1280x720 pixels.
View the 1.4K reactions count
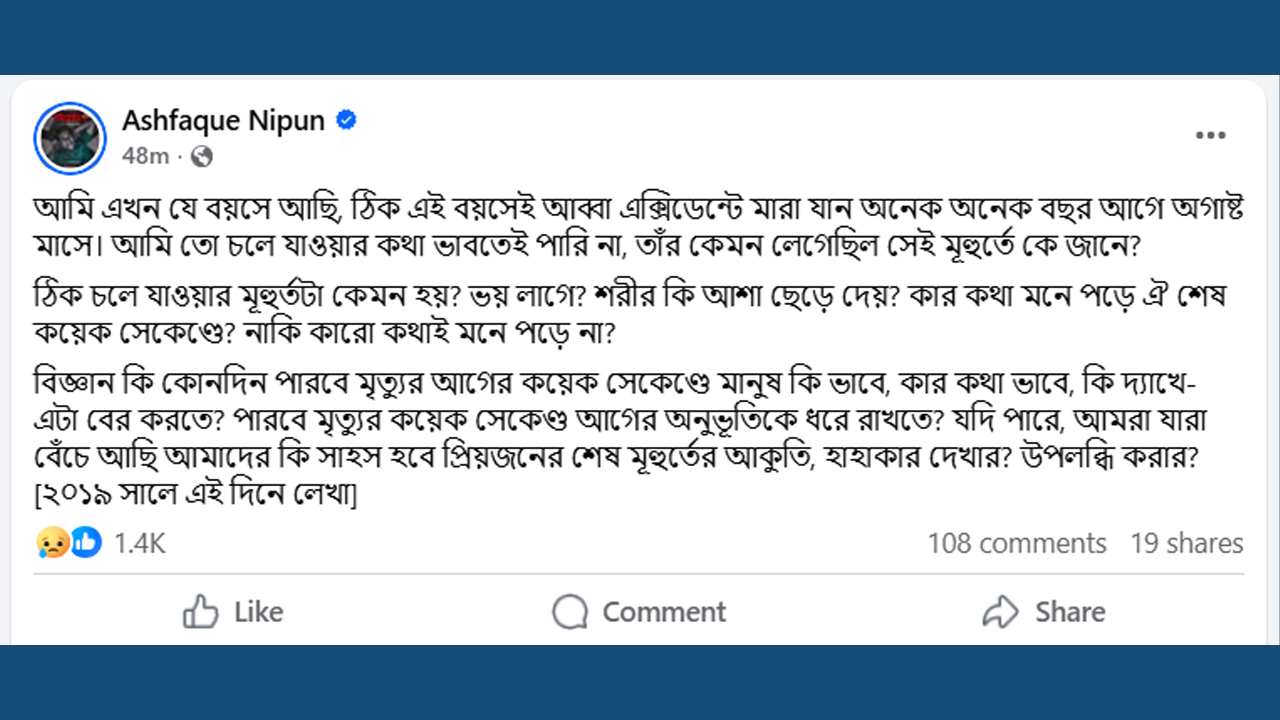pos(139,544)
